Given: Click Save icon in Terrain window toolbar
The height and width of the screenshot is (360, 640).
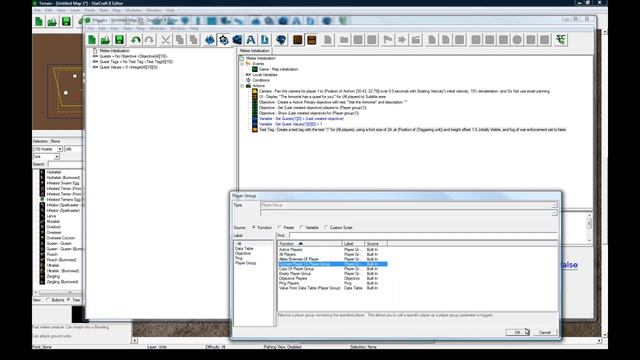Looking at the screenshot, I should click(x=66, y=21).
